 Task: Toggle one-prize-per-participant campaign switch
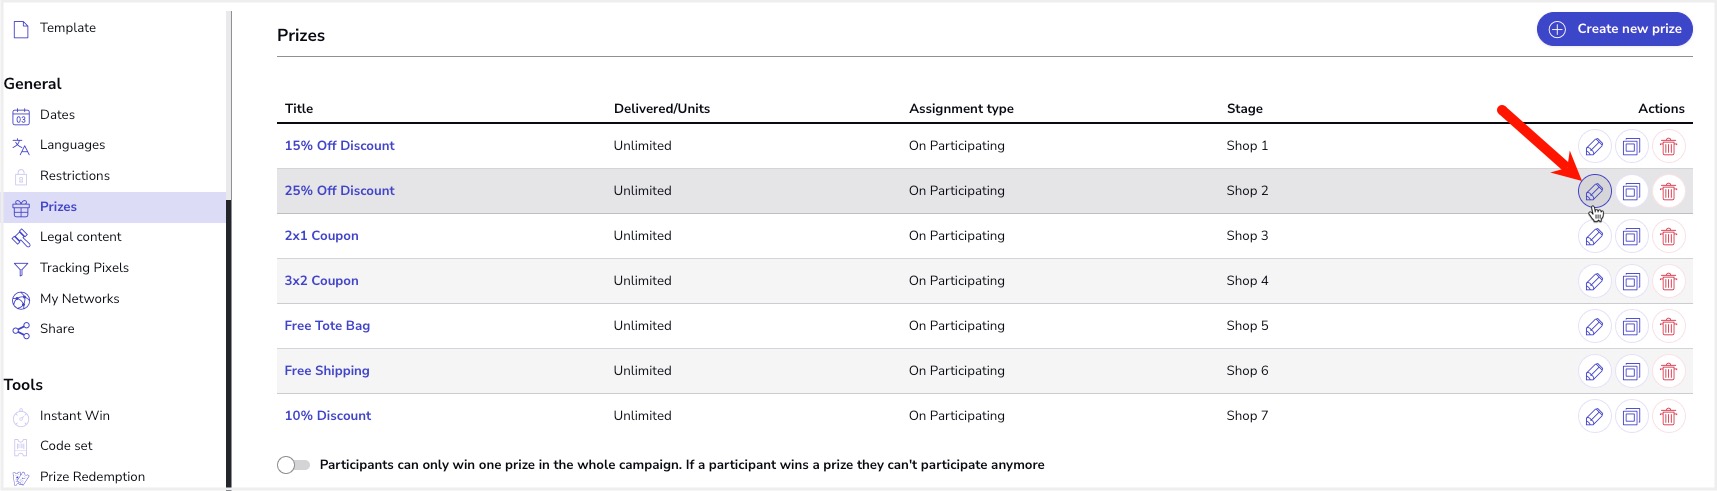(x=293, y=465)
